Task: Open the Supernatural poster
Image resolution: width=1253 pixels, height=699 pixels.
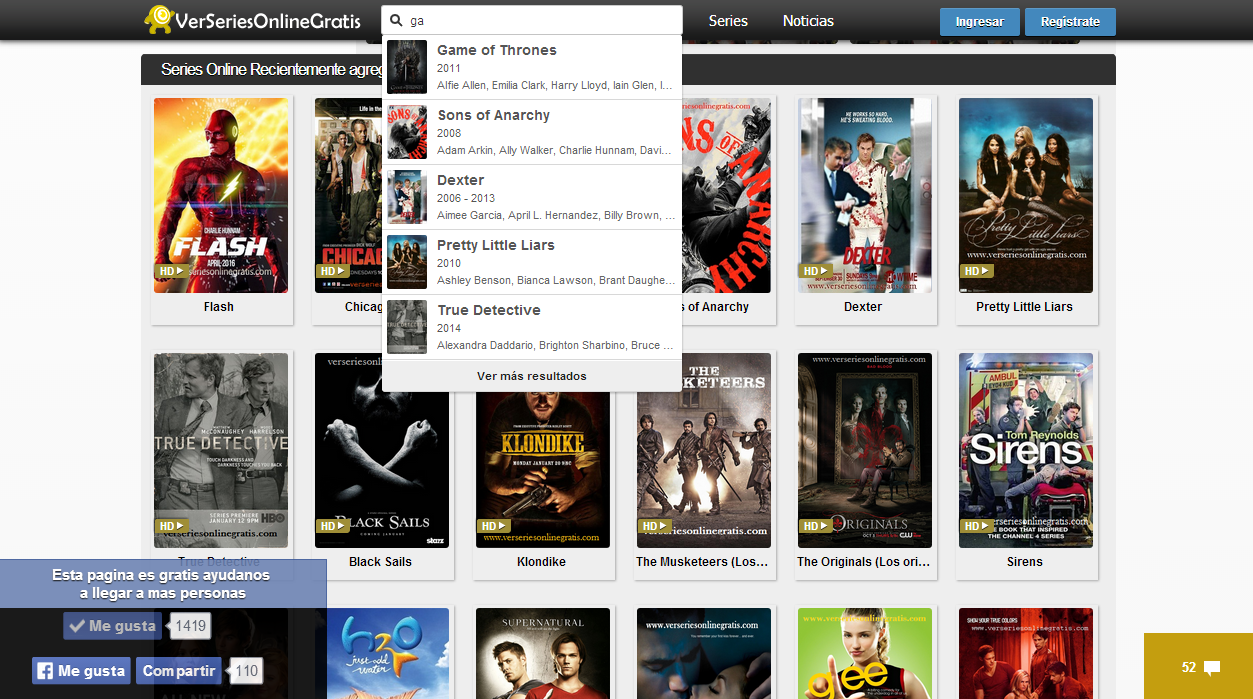Action: coord(543,653)
